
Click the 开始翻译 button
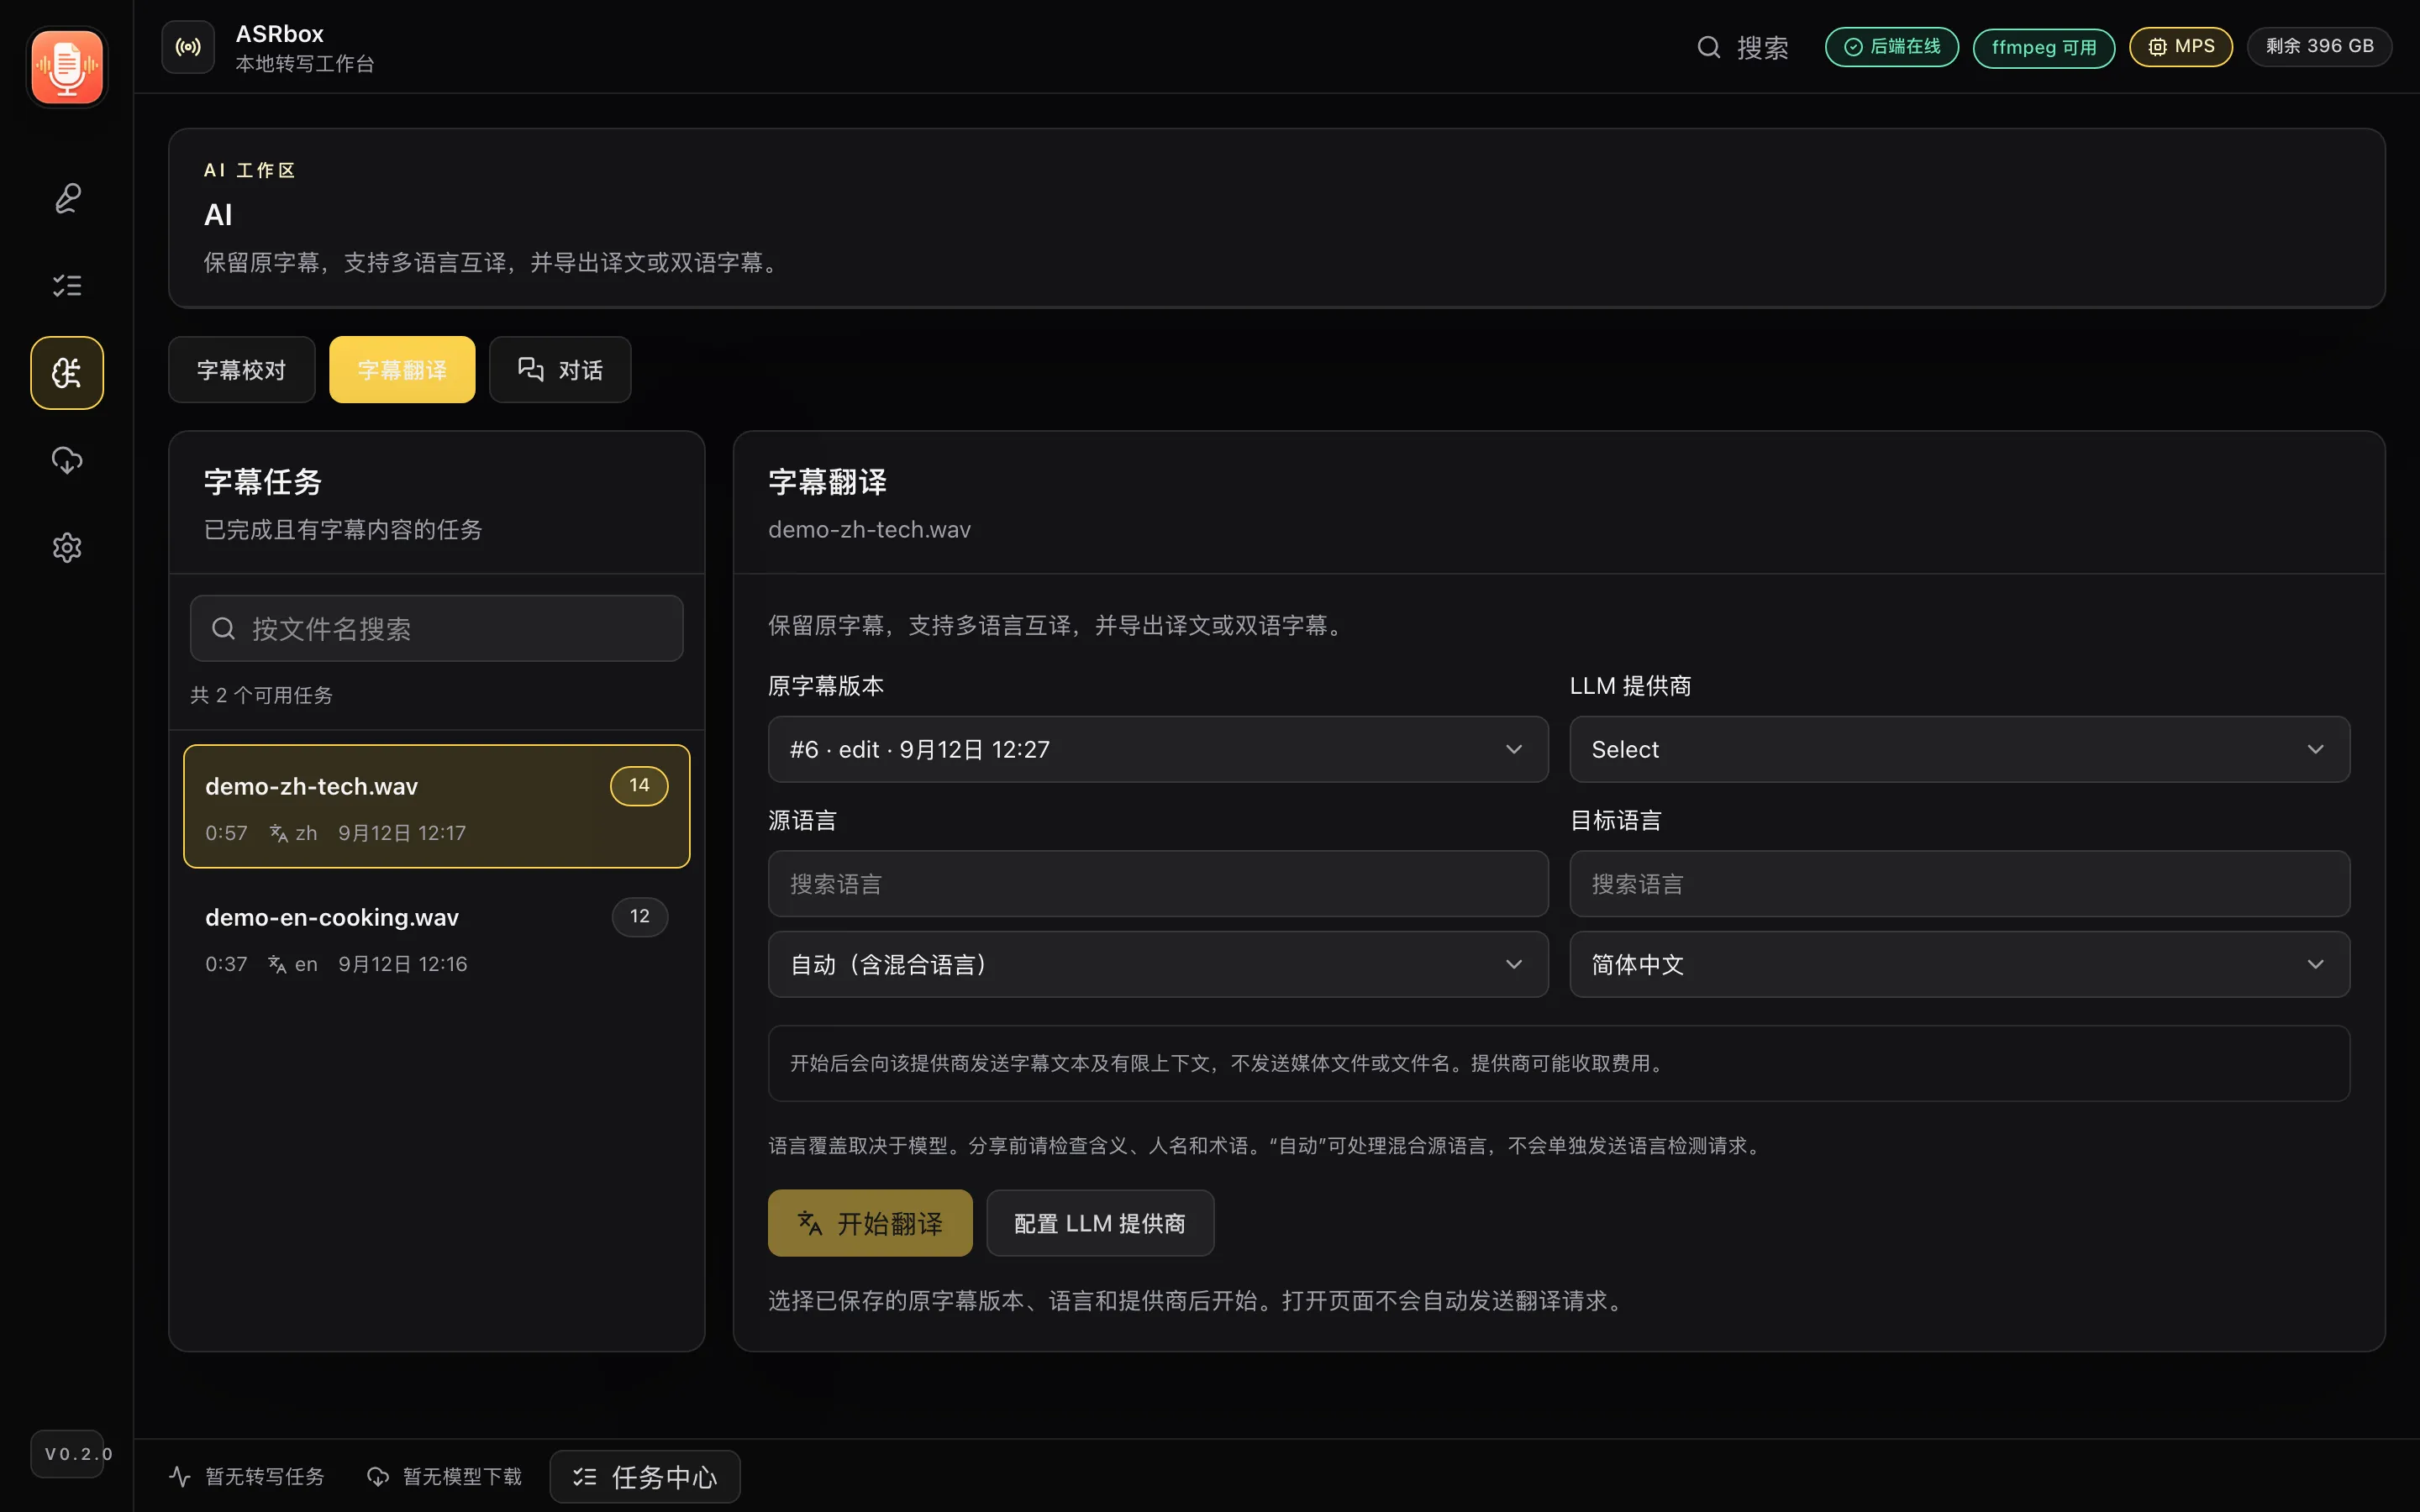coord(870,1222)
